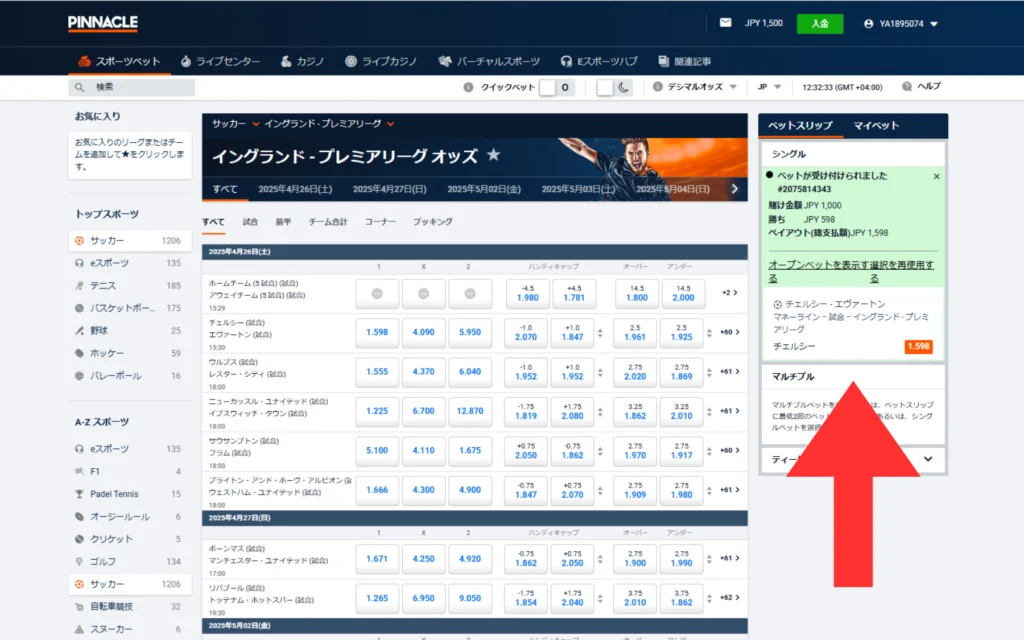Image resolution: width=1024 pixels, height=640 pixels.
Task: Click the search magnifier icon
Action: 80,87
